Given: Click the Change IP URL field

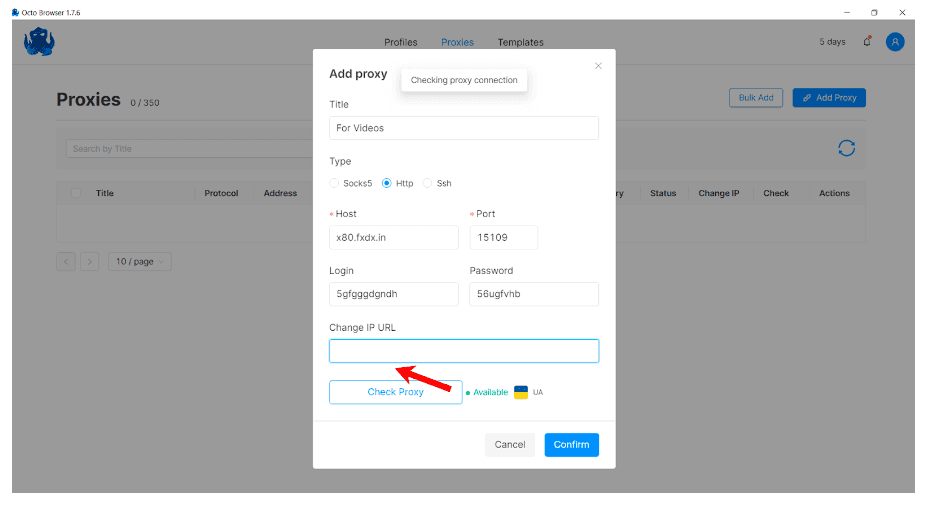Looking at the screenshot, I should [463, 350].
